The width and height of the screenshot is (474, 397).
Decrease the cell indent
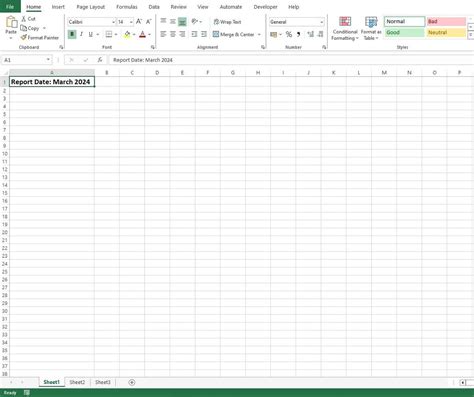194,34
